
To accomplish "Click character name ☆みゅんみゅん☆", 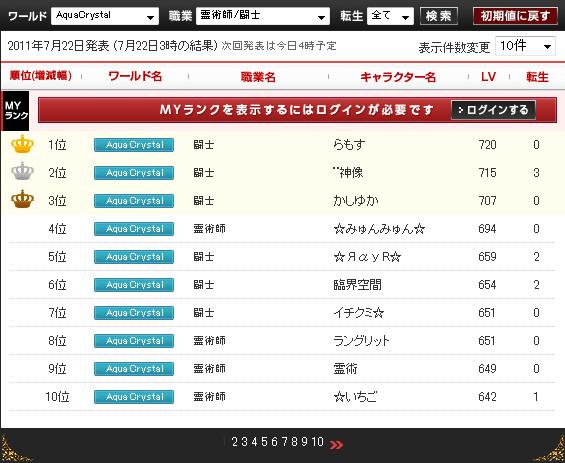I will 379,229.
